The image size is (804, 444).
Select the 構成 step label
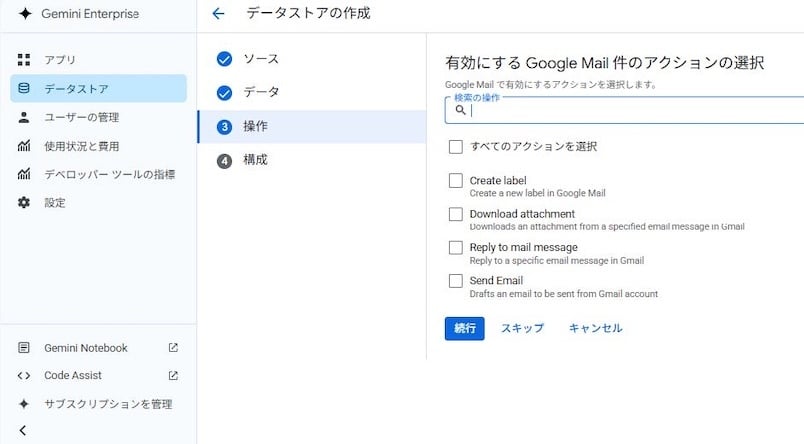pyautogui.click(x=255, y=160)
